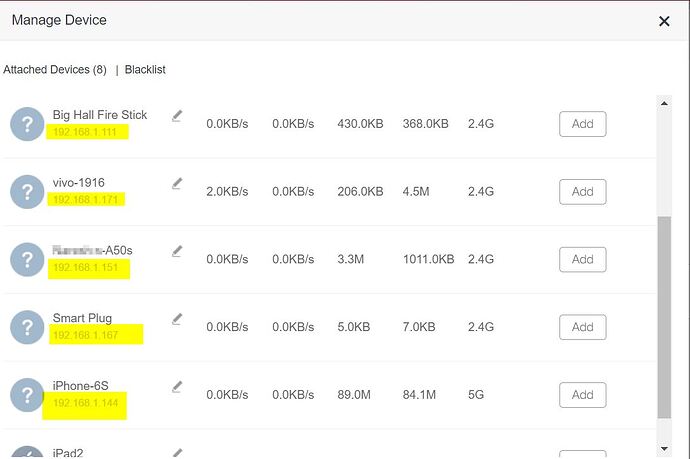Click the vertical scrollbar thumb
Image resolution: width=690 pixels, height=459 pixels.
point(664,320)
